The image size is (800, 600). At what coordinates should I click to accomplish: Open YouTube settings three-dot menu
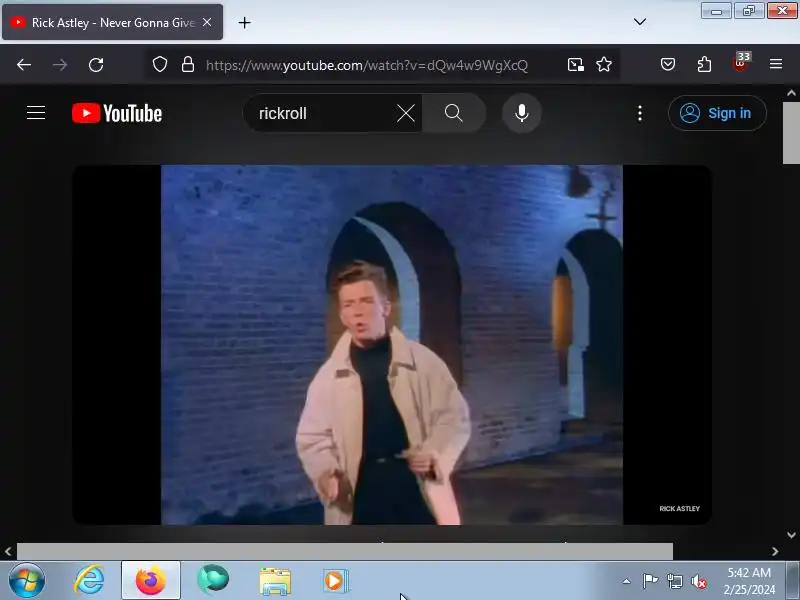640,113
